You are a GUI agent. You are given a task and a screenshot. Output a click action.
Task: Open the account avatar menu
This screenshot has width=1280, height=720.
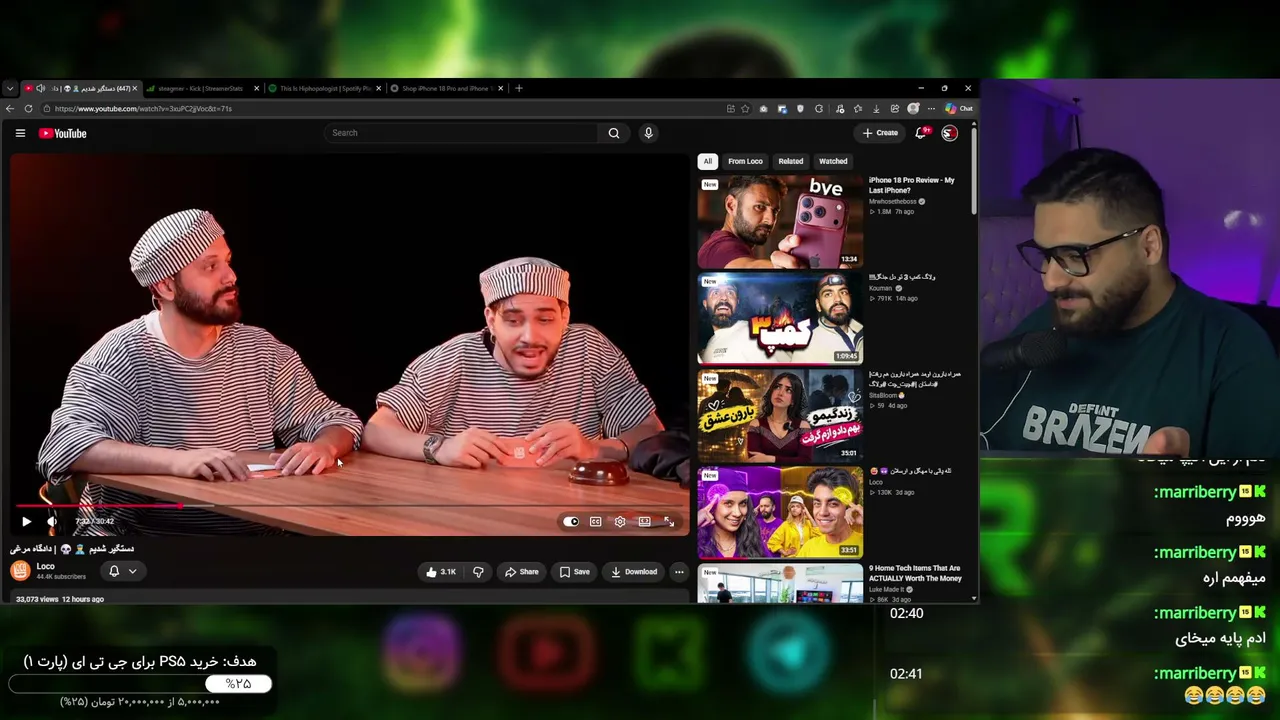pos(949,133)
